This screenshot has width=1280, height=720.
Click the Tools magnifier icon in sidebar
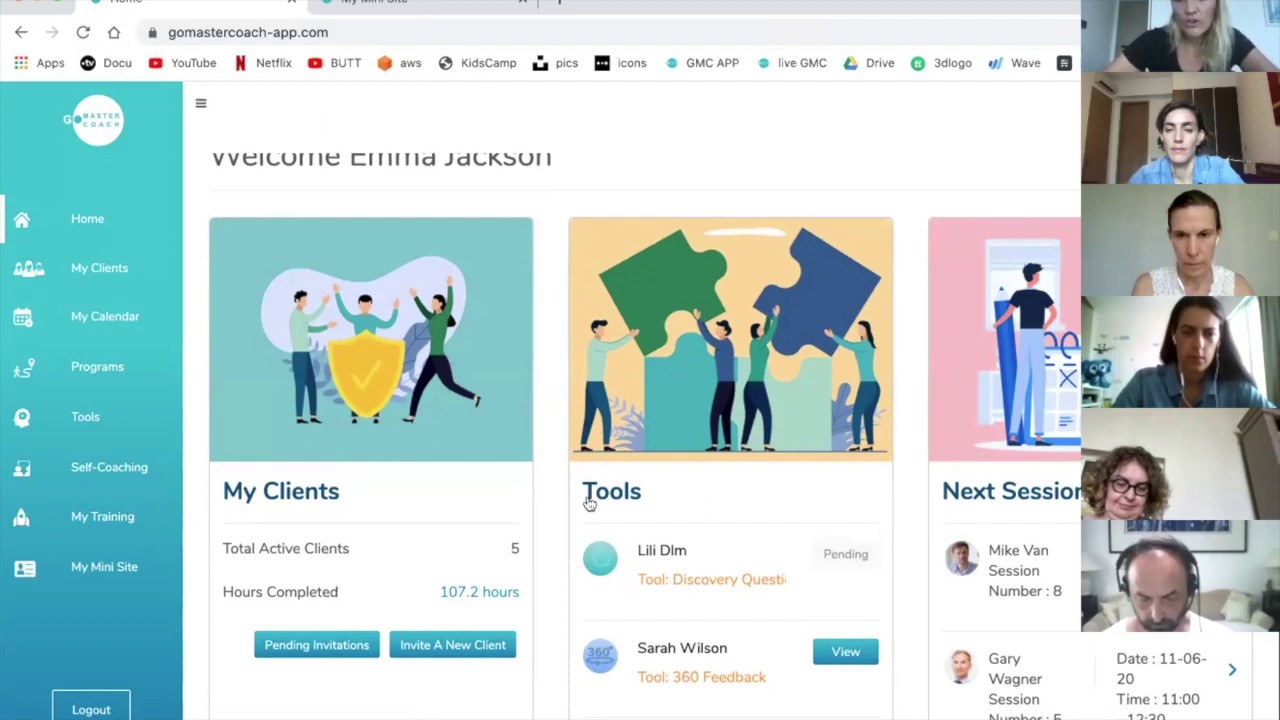click(22, 417)
